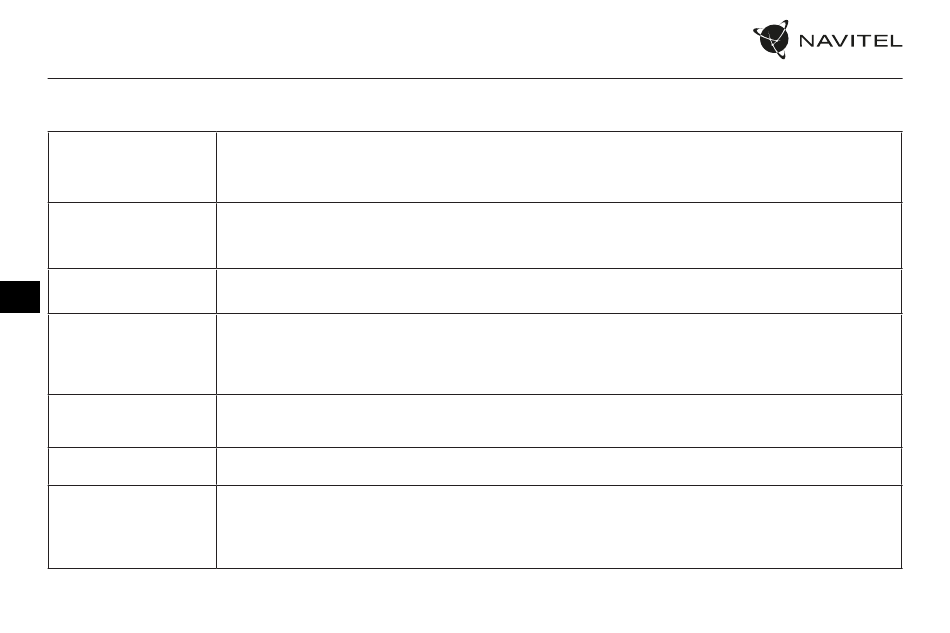Click the wide right cell in the first table row

[x=559, y=167]
